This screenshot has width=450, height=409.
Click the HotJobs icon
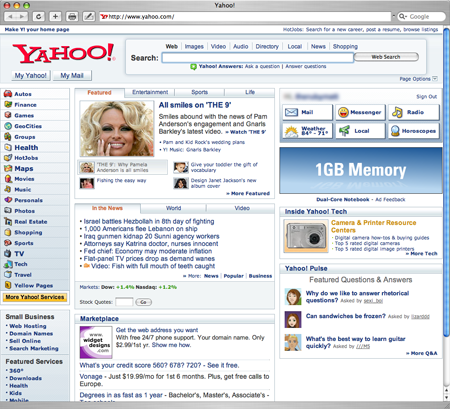tap(8, 158)
